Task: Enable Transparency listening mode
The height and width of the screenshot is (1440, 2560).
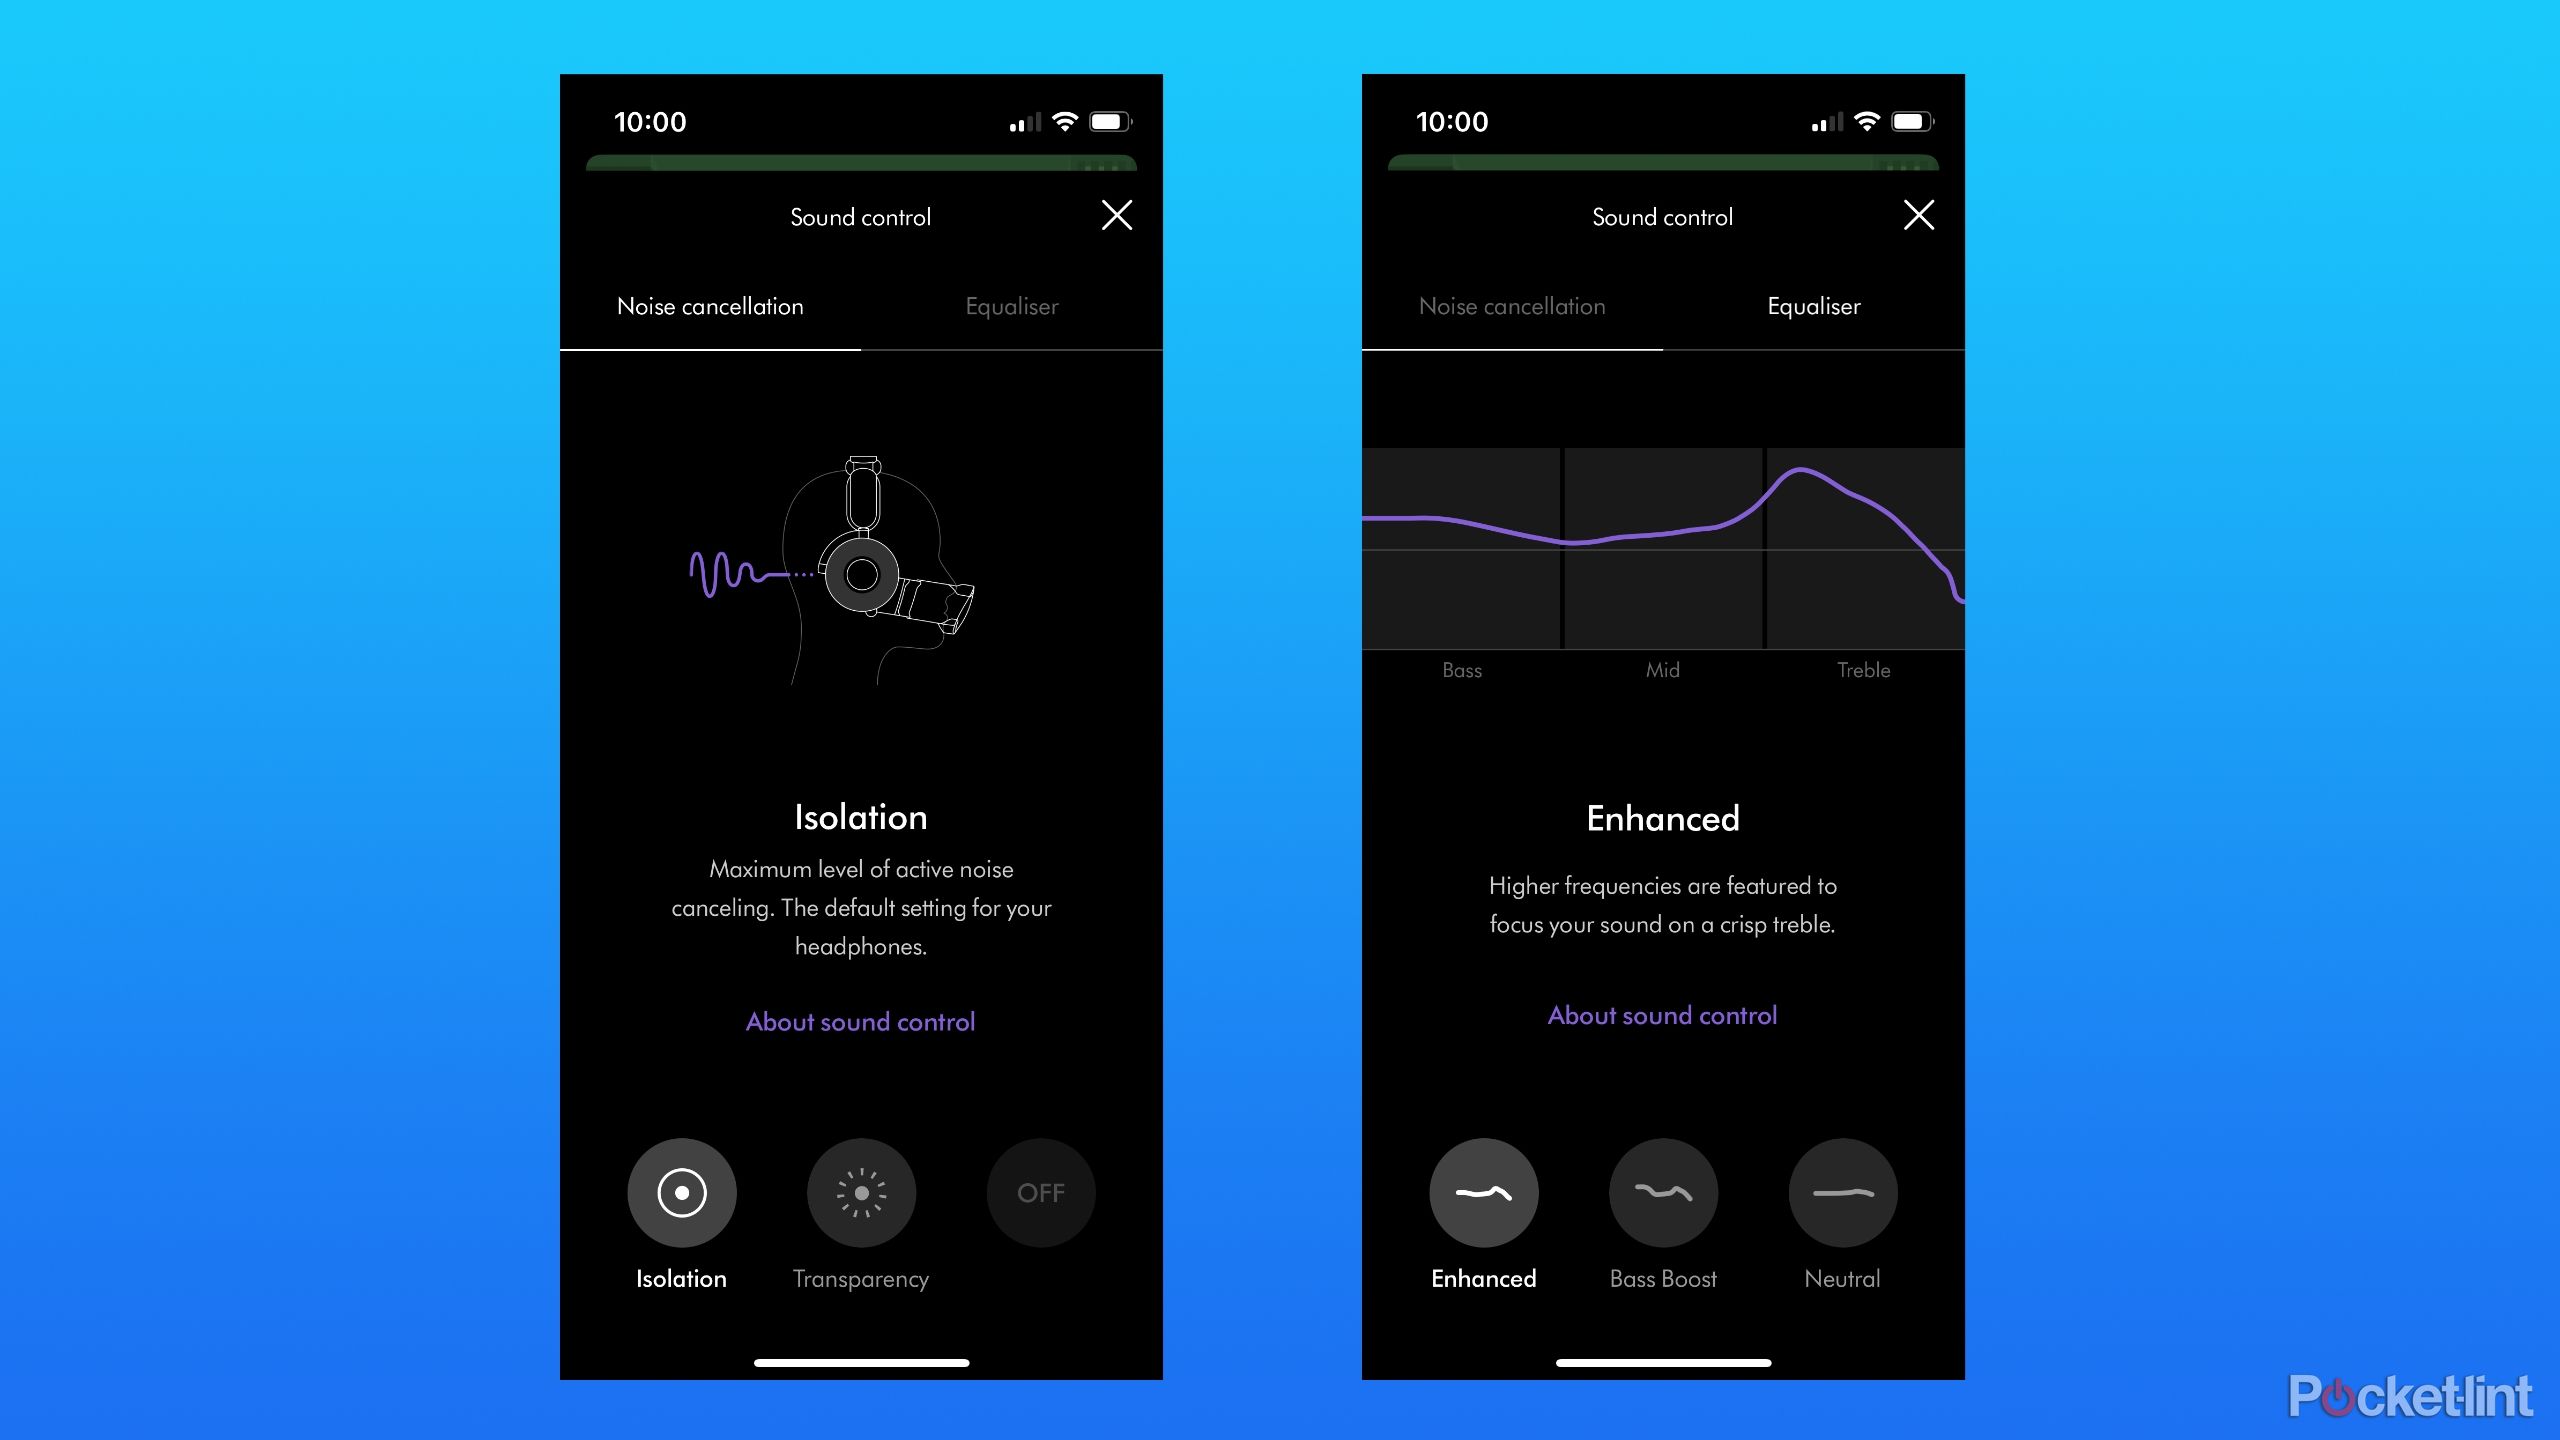Action: 860,1192
